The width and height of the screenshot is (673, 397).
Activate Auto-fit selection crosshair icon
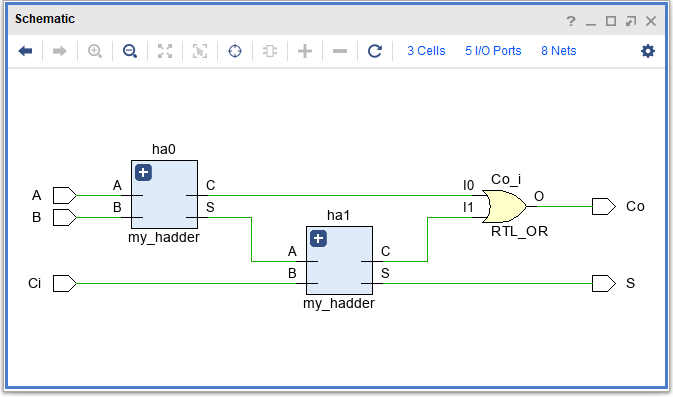point(235,51)
